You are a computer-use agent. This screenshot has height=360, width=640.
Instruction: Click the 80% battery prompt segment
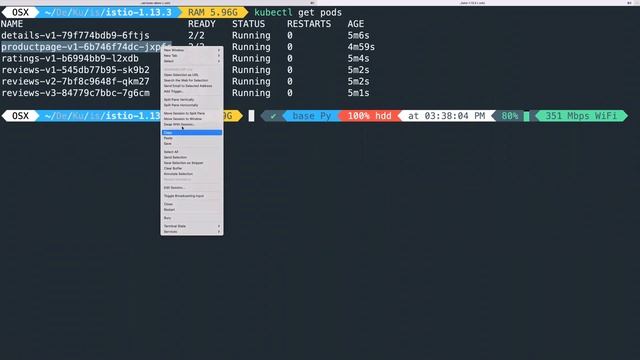[510, 116]
